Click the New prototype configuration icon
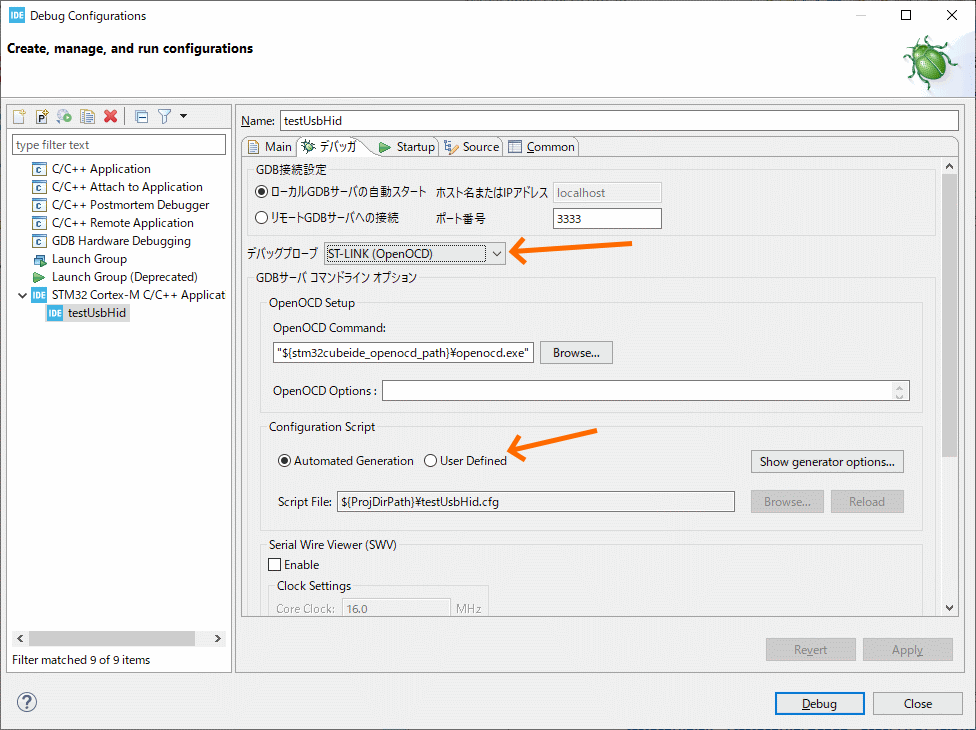Image resolution: width=976 pixels, height=730 pixels. click(x=42, y=117)
